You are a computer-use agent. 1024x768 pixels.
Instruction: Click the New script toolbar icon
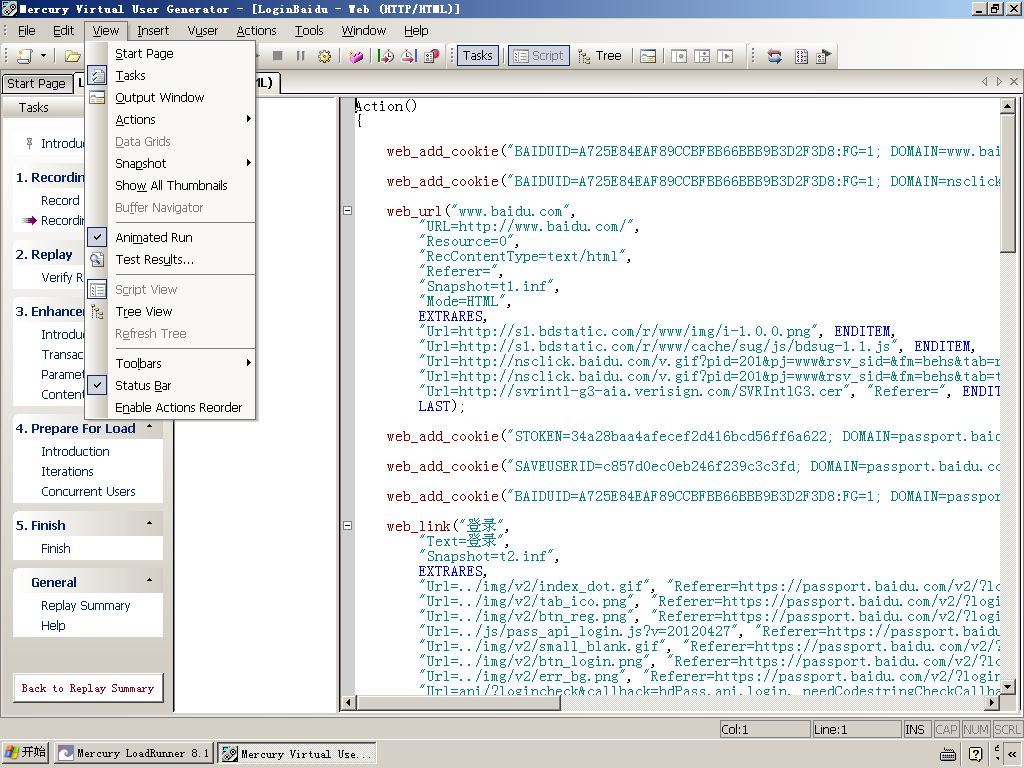pyautogui.click(x=25, y=56)
